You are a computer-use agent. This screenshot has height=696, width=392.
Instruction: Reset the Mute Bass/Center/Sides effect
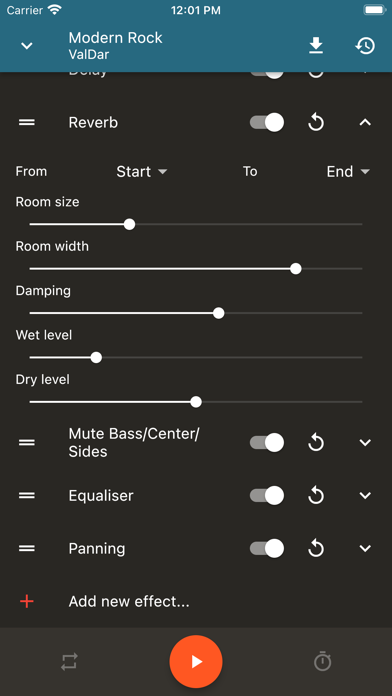[x=316, y=443]
